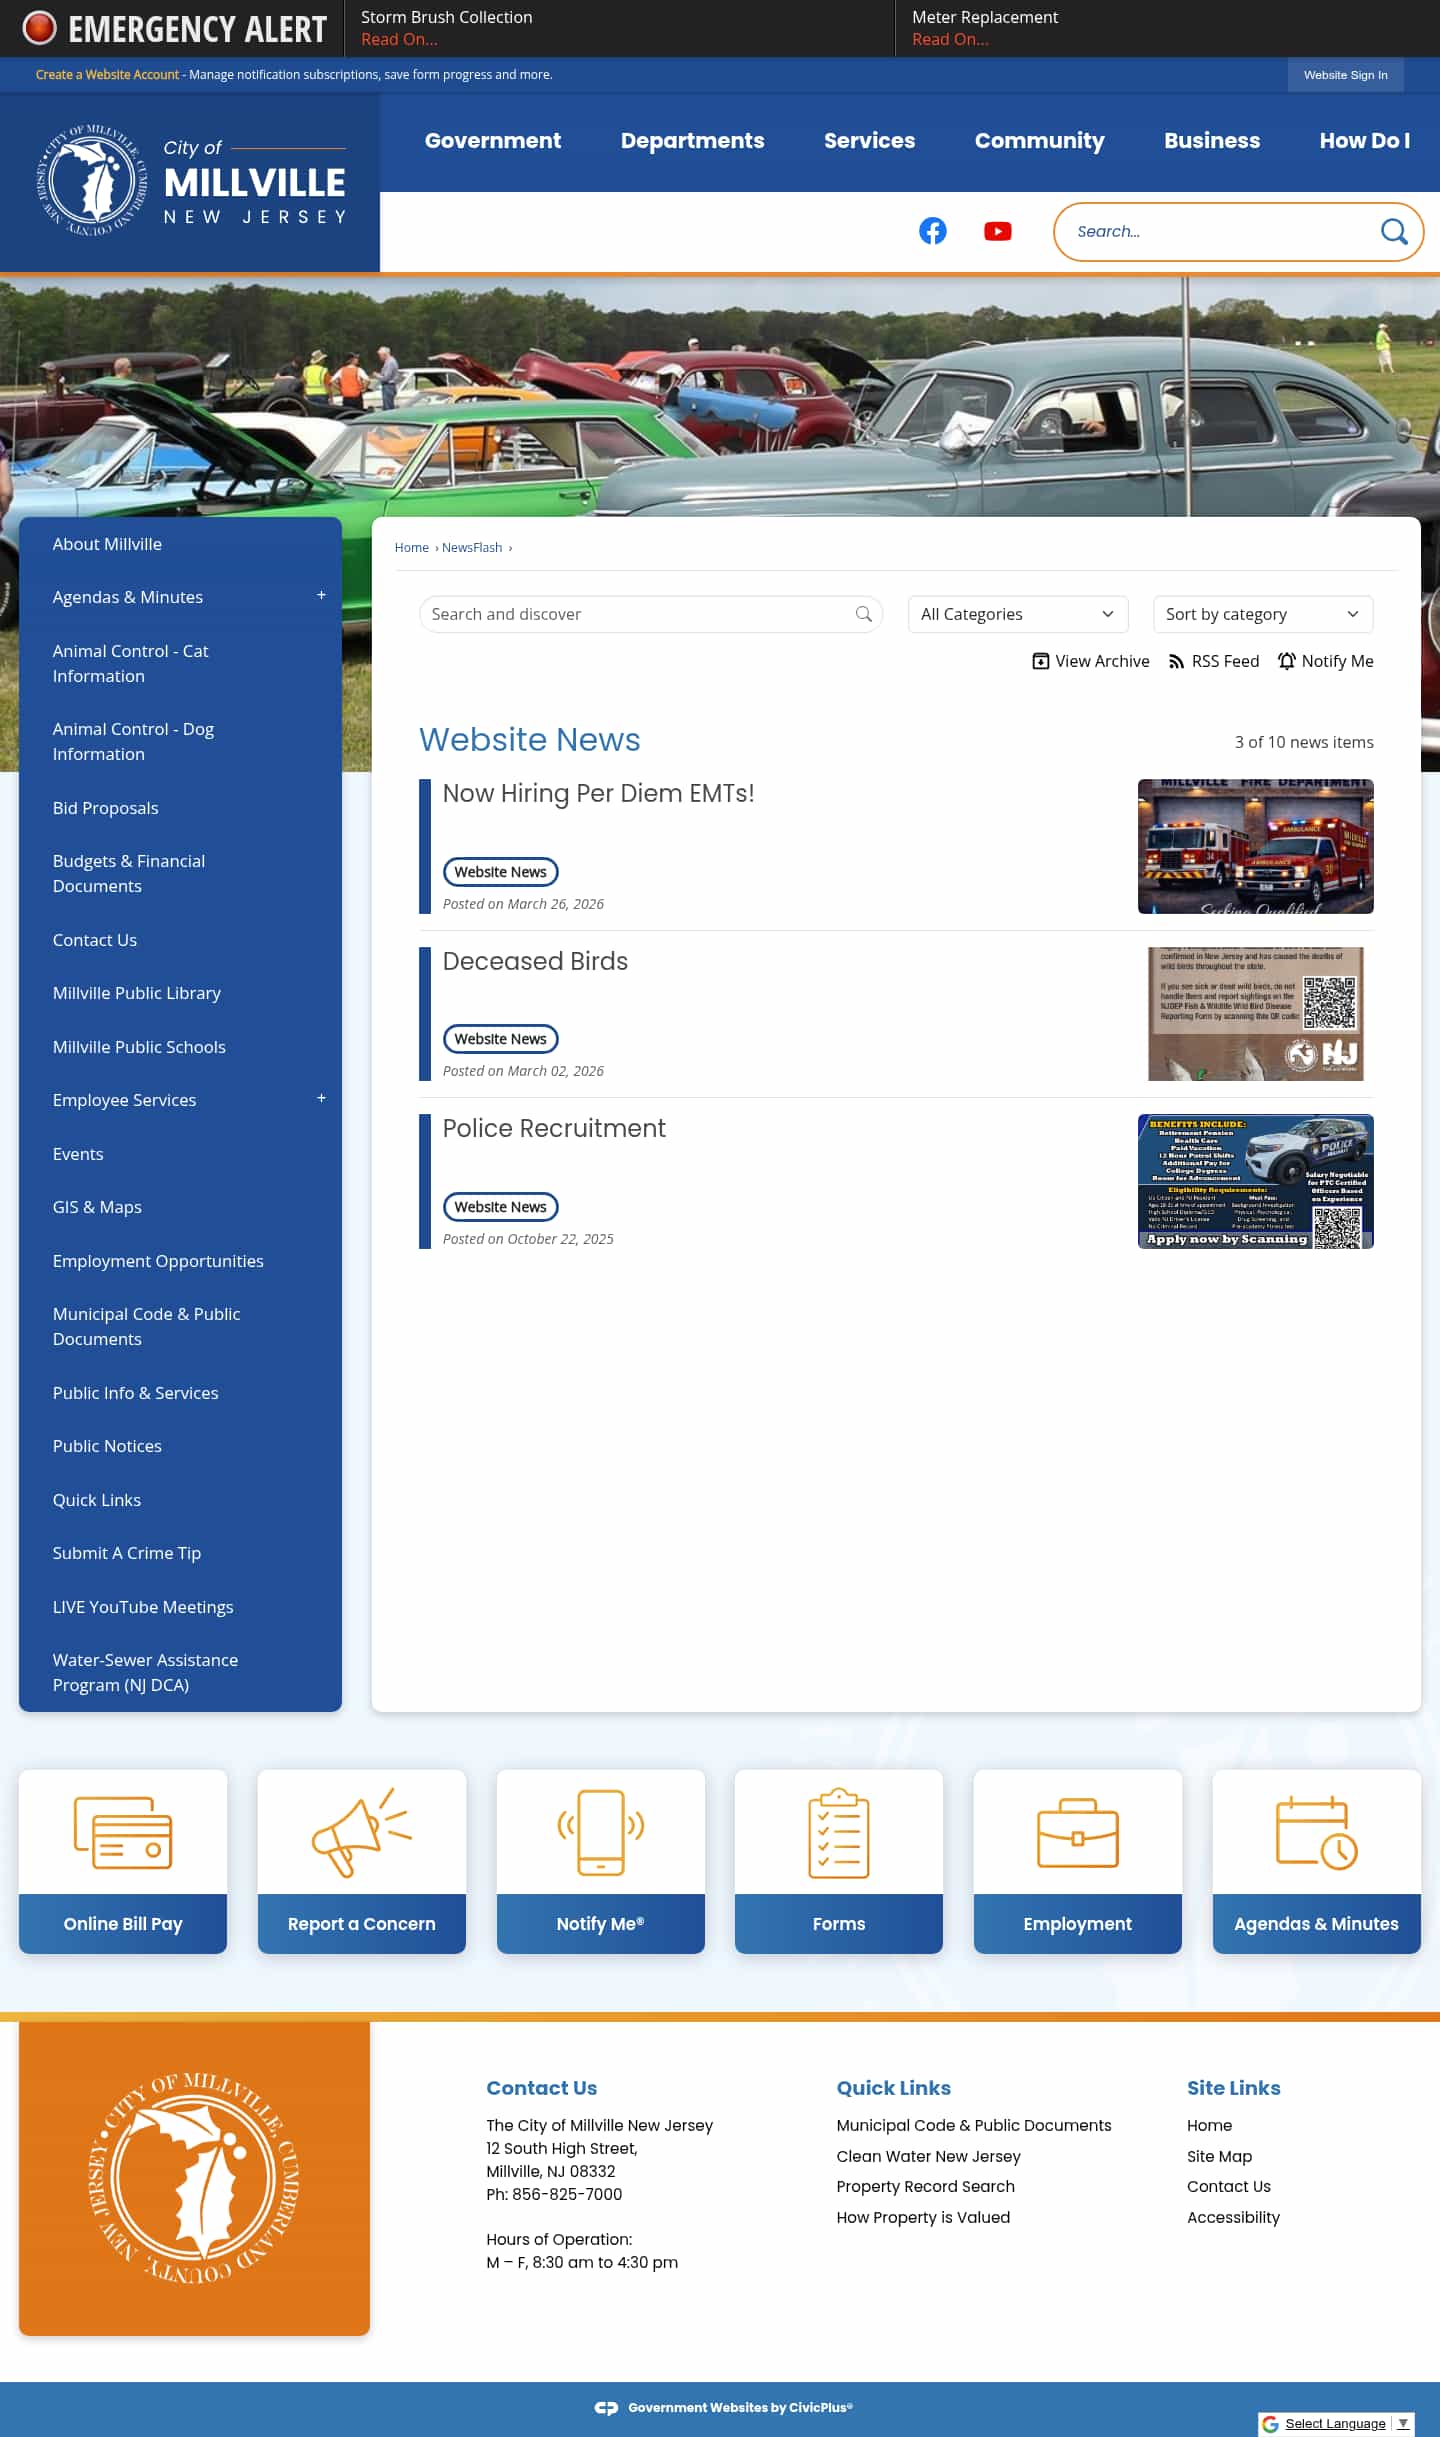Screen dimensions: 1440x2437
Task: Click the header search magnifier icon
Action: (1393, 232)
